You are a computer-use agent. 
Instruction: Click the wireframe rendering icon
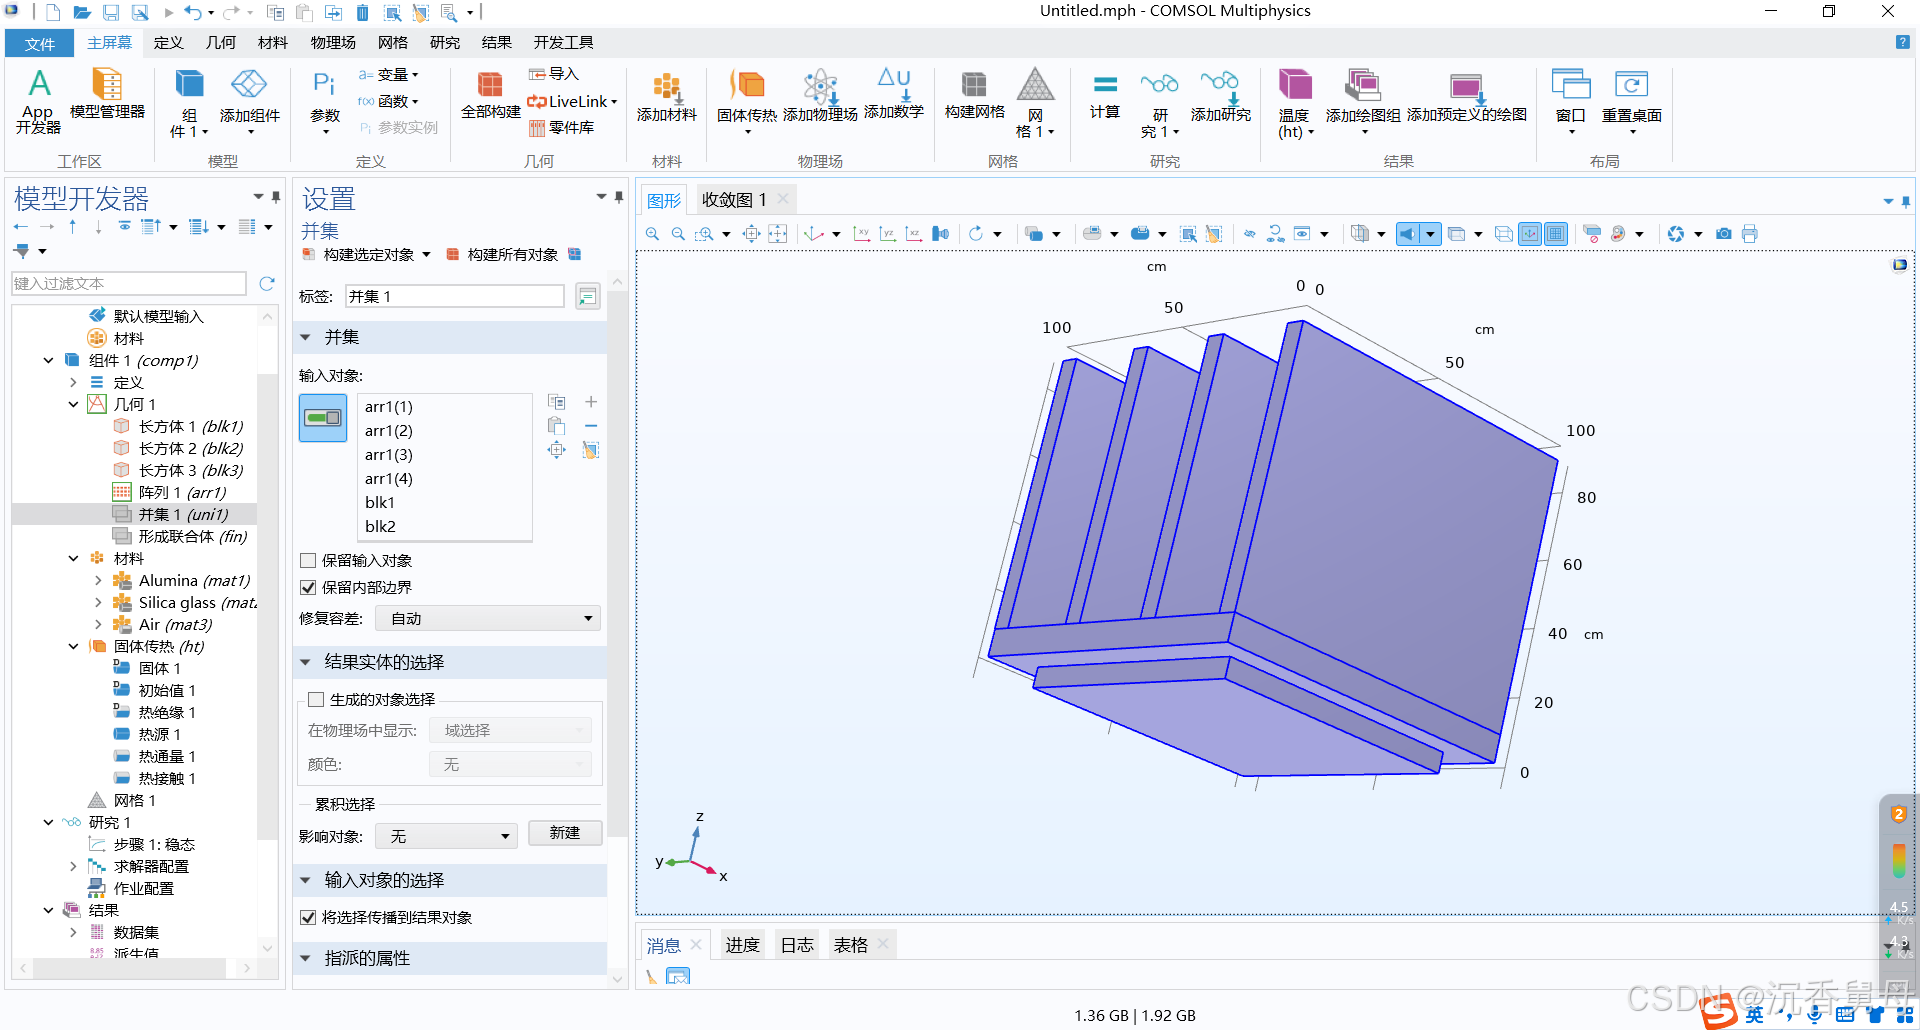click(1503, 234)
